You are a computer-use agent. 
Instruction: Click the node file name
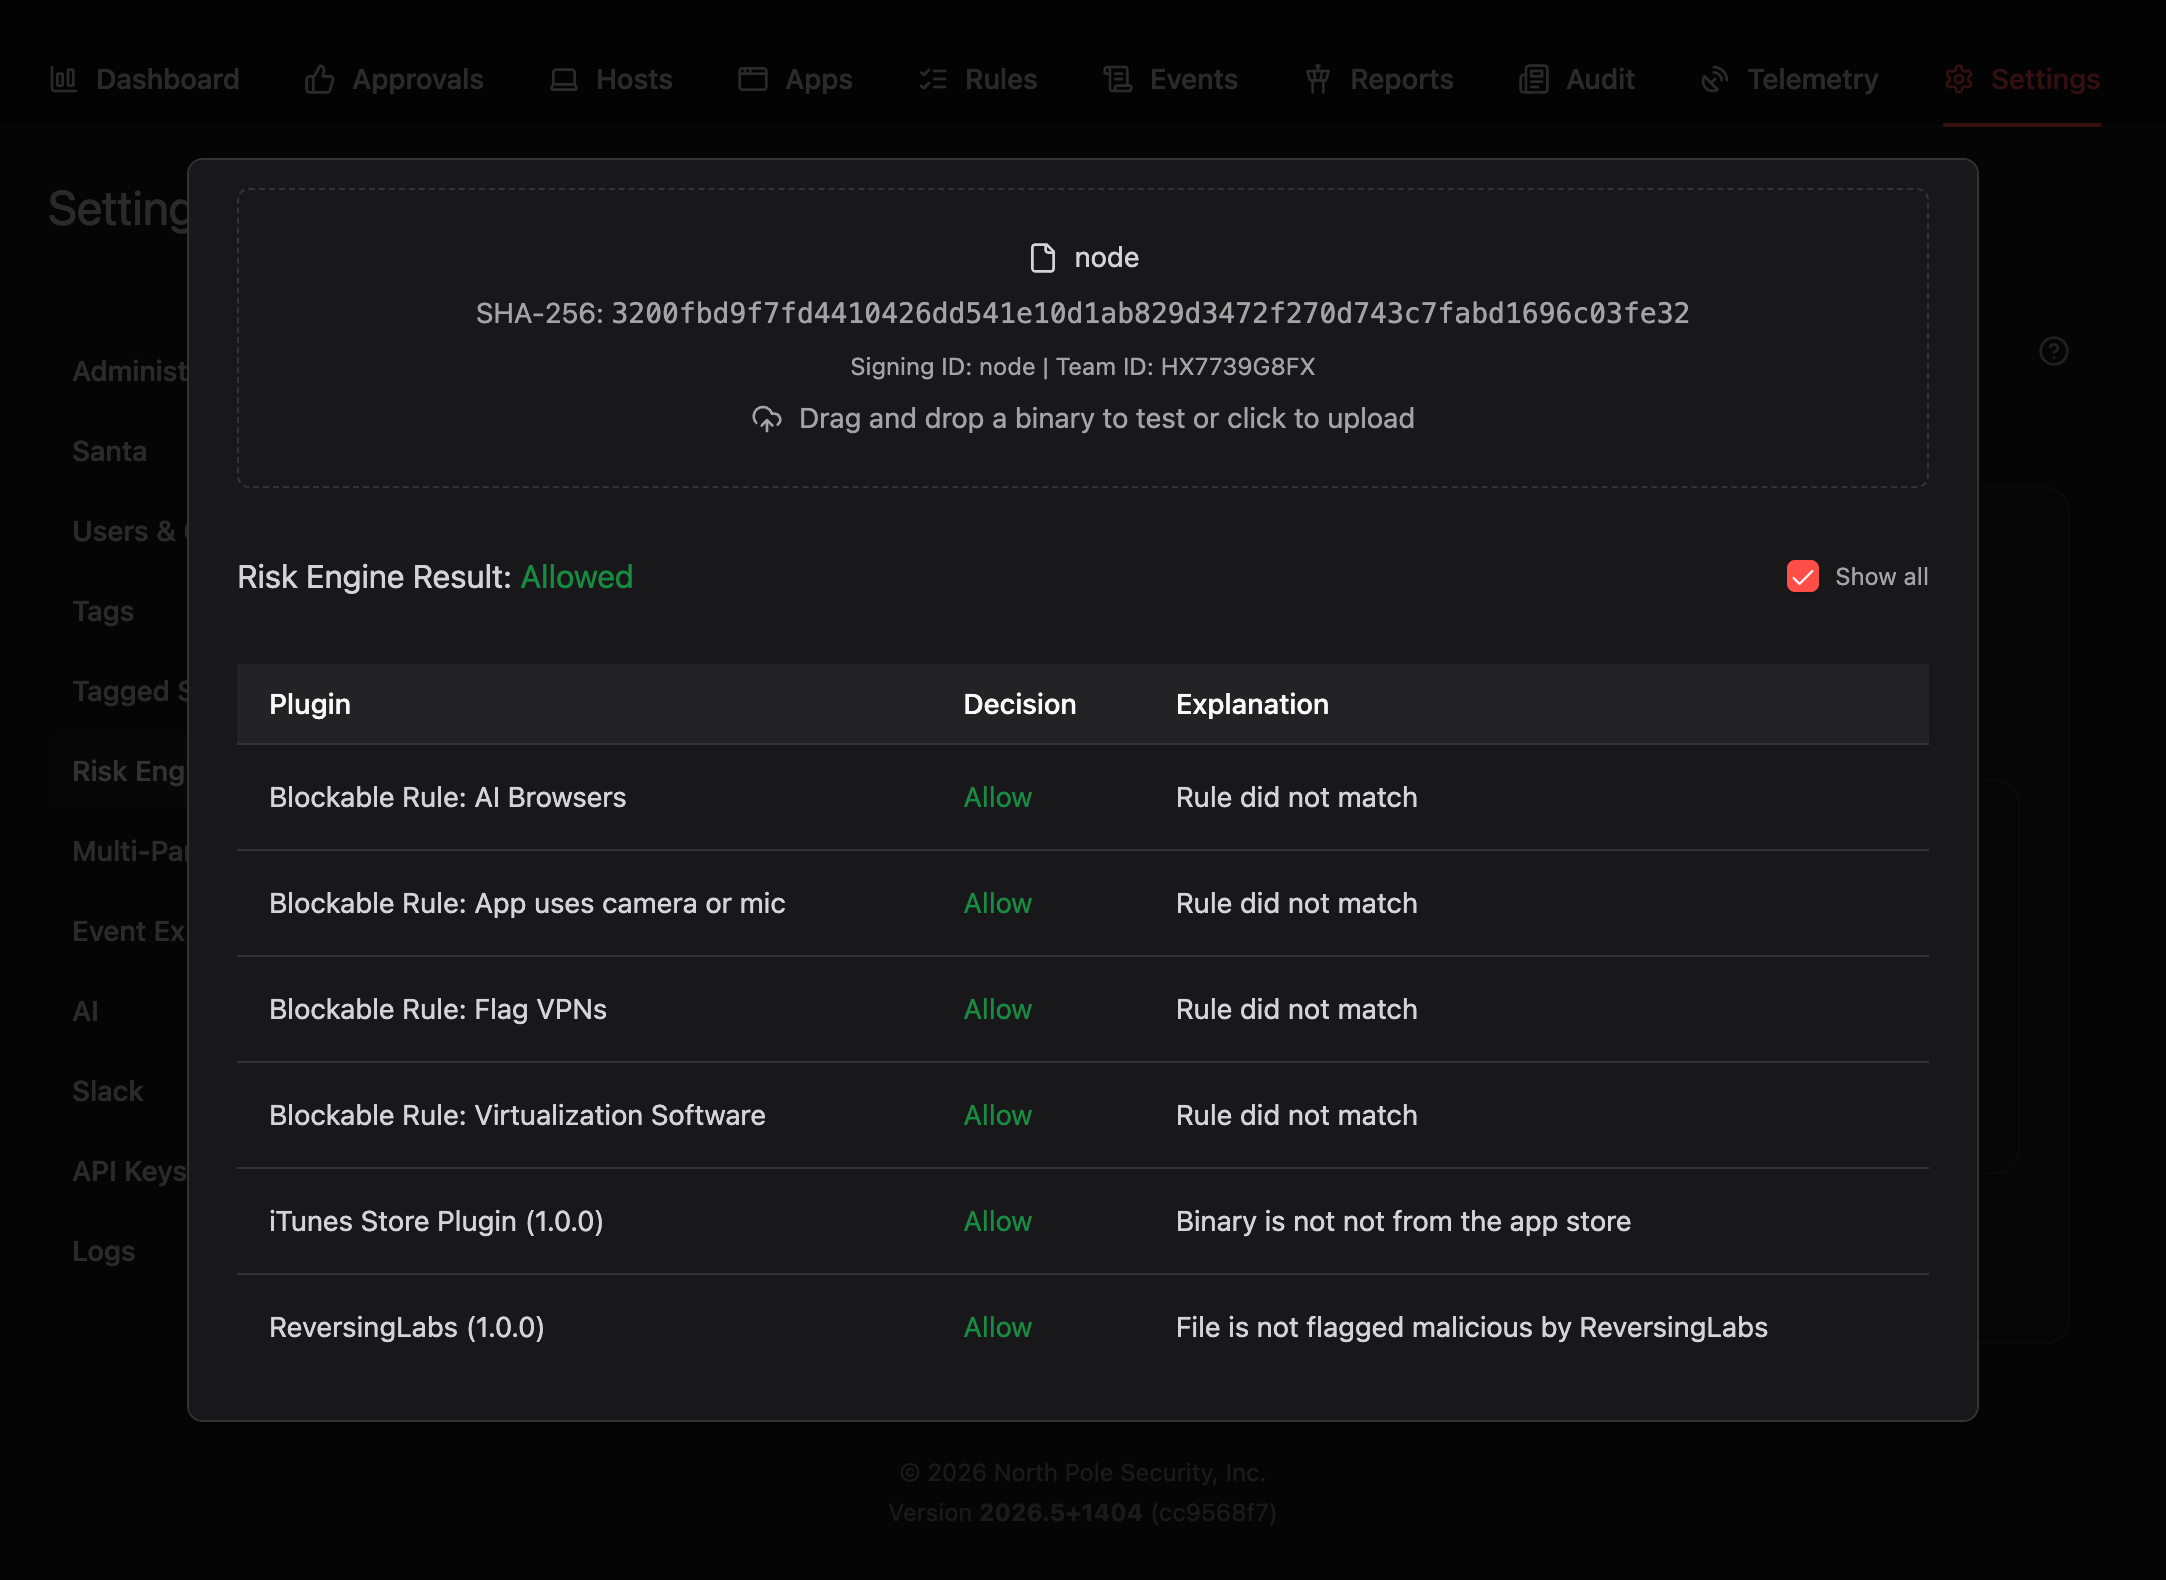(1106, 258)
